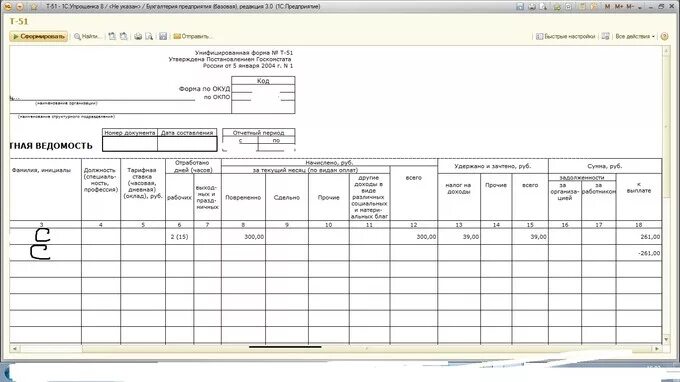The height and width of the screenshot is (382, 680).
Task: Open the calendar from title bar
Action: pos(594,7)
